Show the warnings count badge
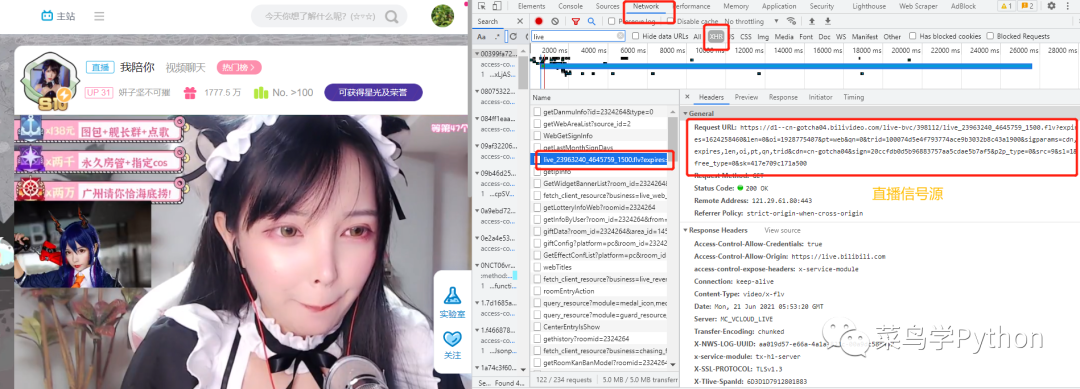The height and width of the screenshot is (389, 1080). tap(1005, 6)
